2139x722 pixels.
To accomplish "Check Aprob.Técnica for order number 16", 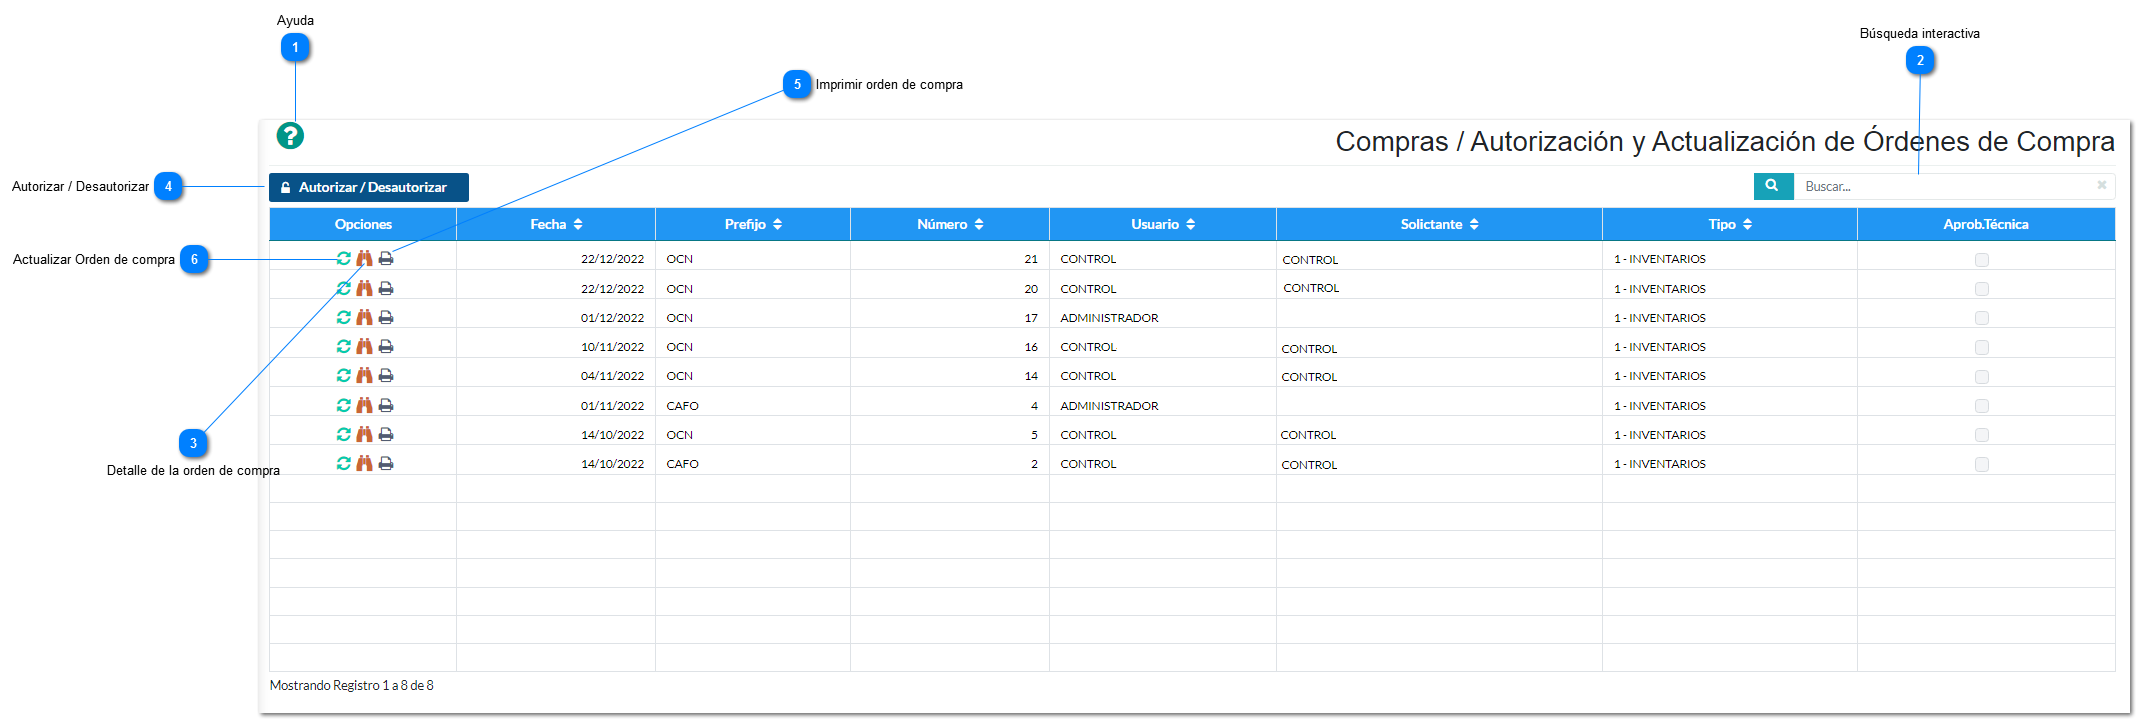I will pyautogui.click(x=1982, y=347).
